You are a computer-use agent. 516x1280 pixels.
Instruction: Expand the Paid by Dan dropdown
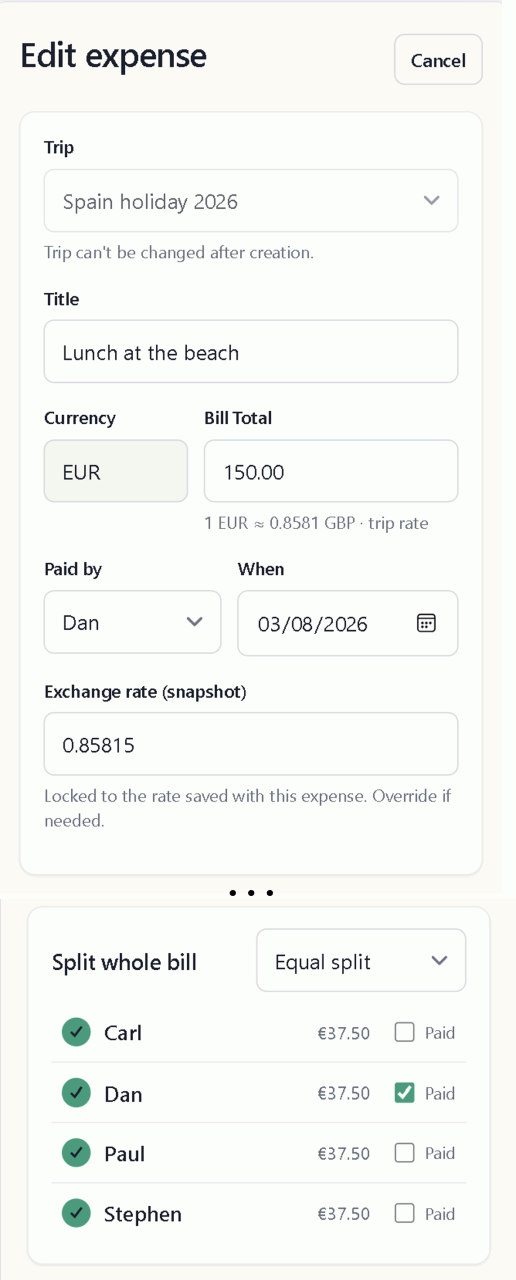[x=133, y=623]
